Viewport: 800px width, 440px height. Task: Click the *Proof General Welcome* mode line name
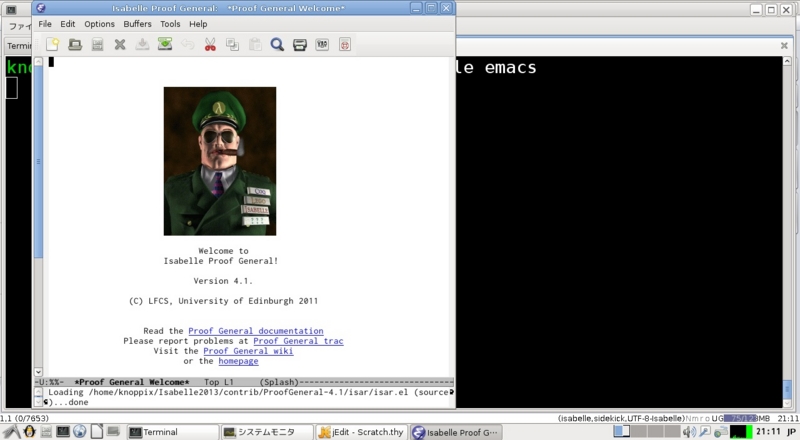click(x=132, y=382)
